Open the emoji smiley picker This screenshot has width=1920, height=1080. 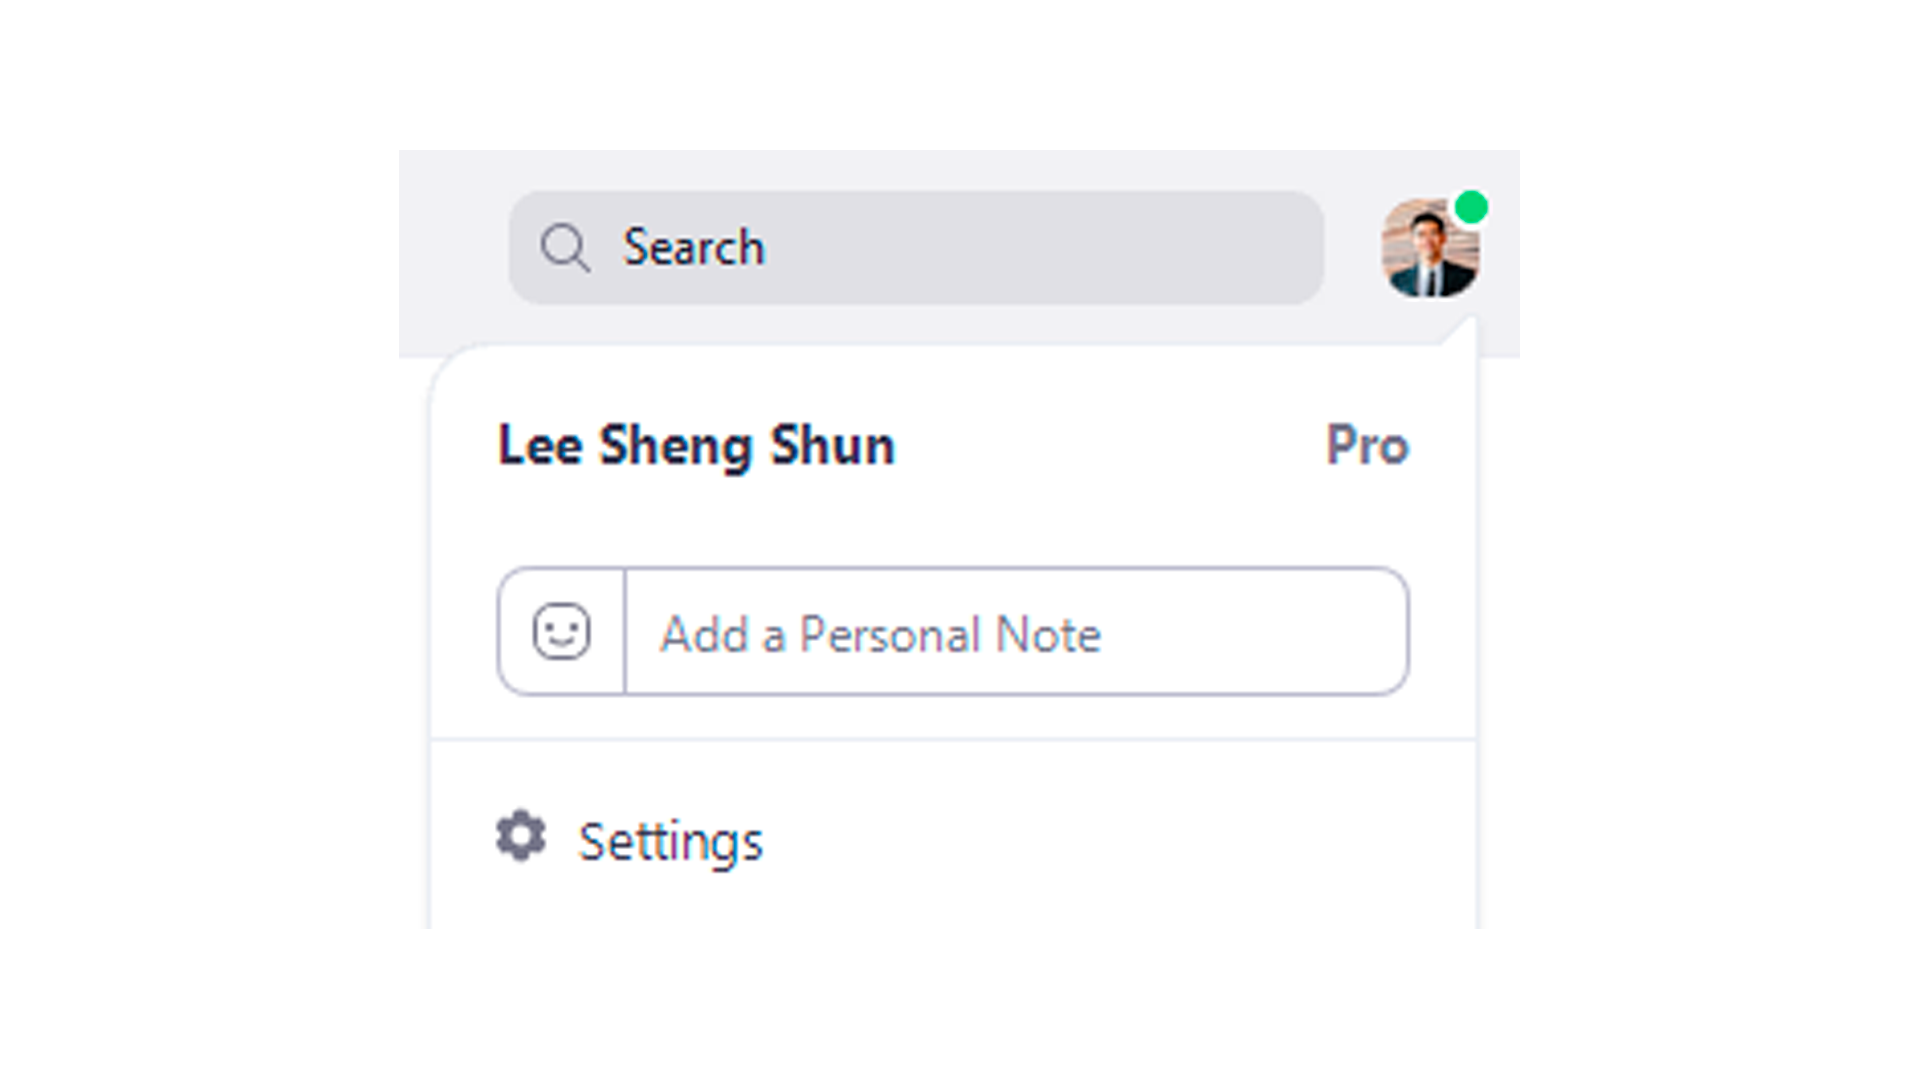(561, 631)
